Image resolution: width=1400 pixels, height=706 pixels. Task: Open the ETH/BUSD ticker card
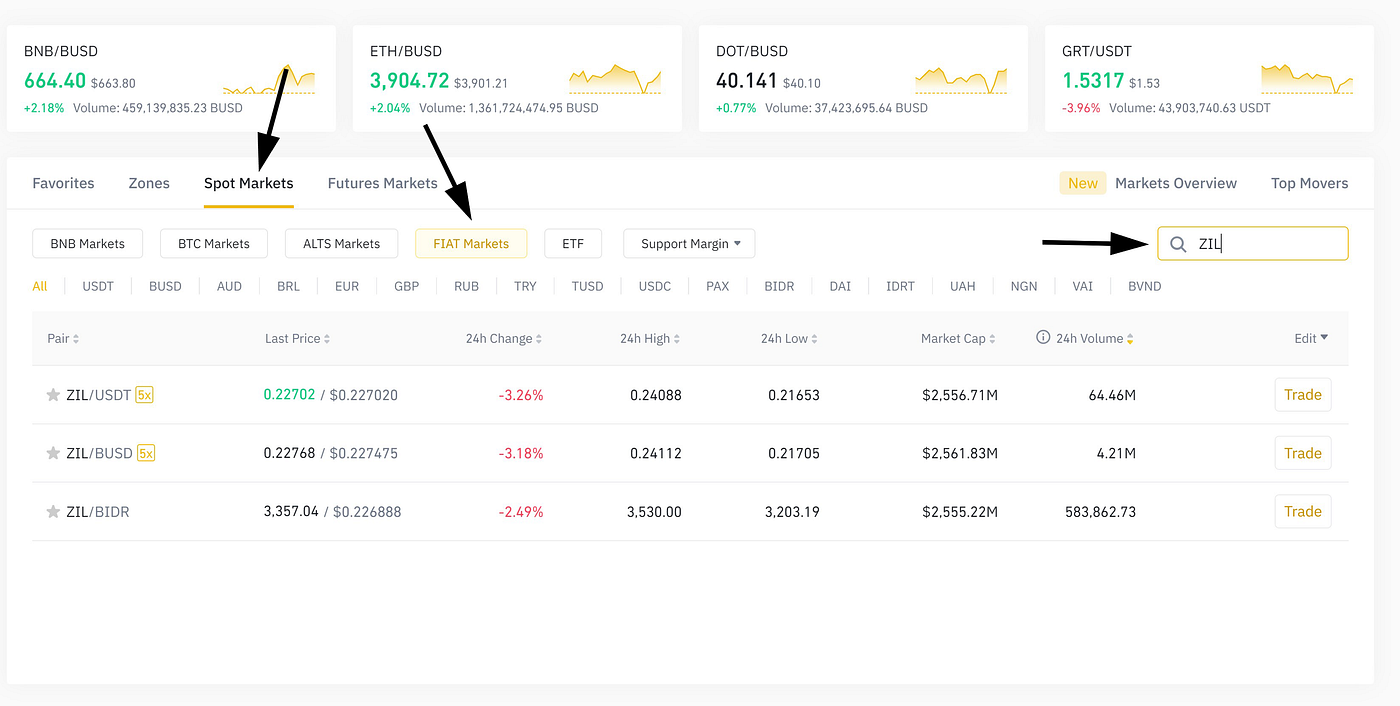tap(517, 79)
